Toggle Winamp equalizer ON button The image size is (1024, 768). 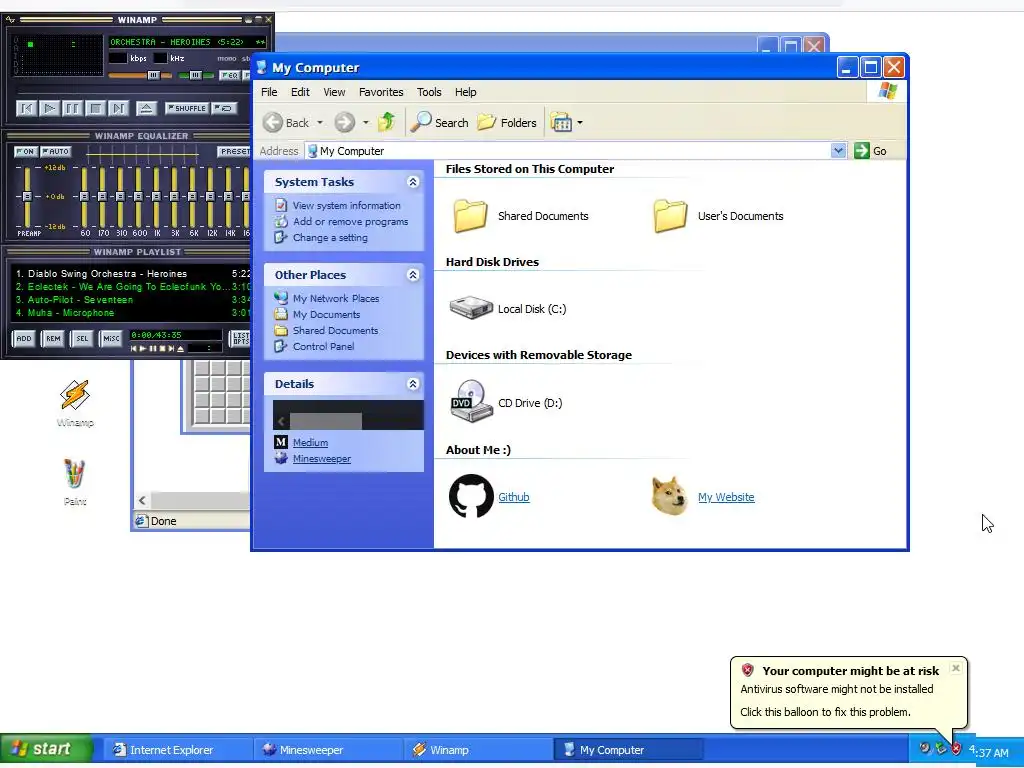(x=25, y=152)
